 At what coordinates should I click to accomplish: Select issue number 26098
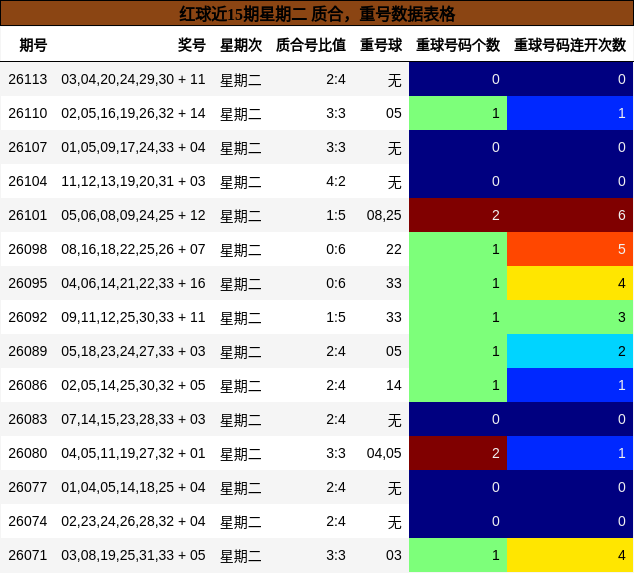click(x=27, y=249)
